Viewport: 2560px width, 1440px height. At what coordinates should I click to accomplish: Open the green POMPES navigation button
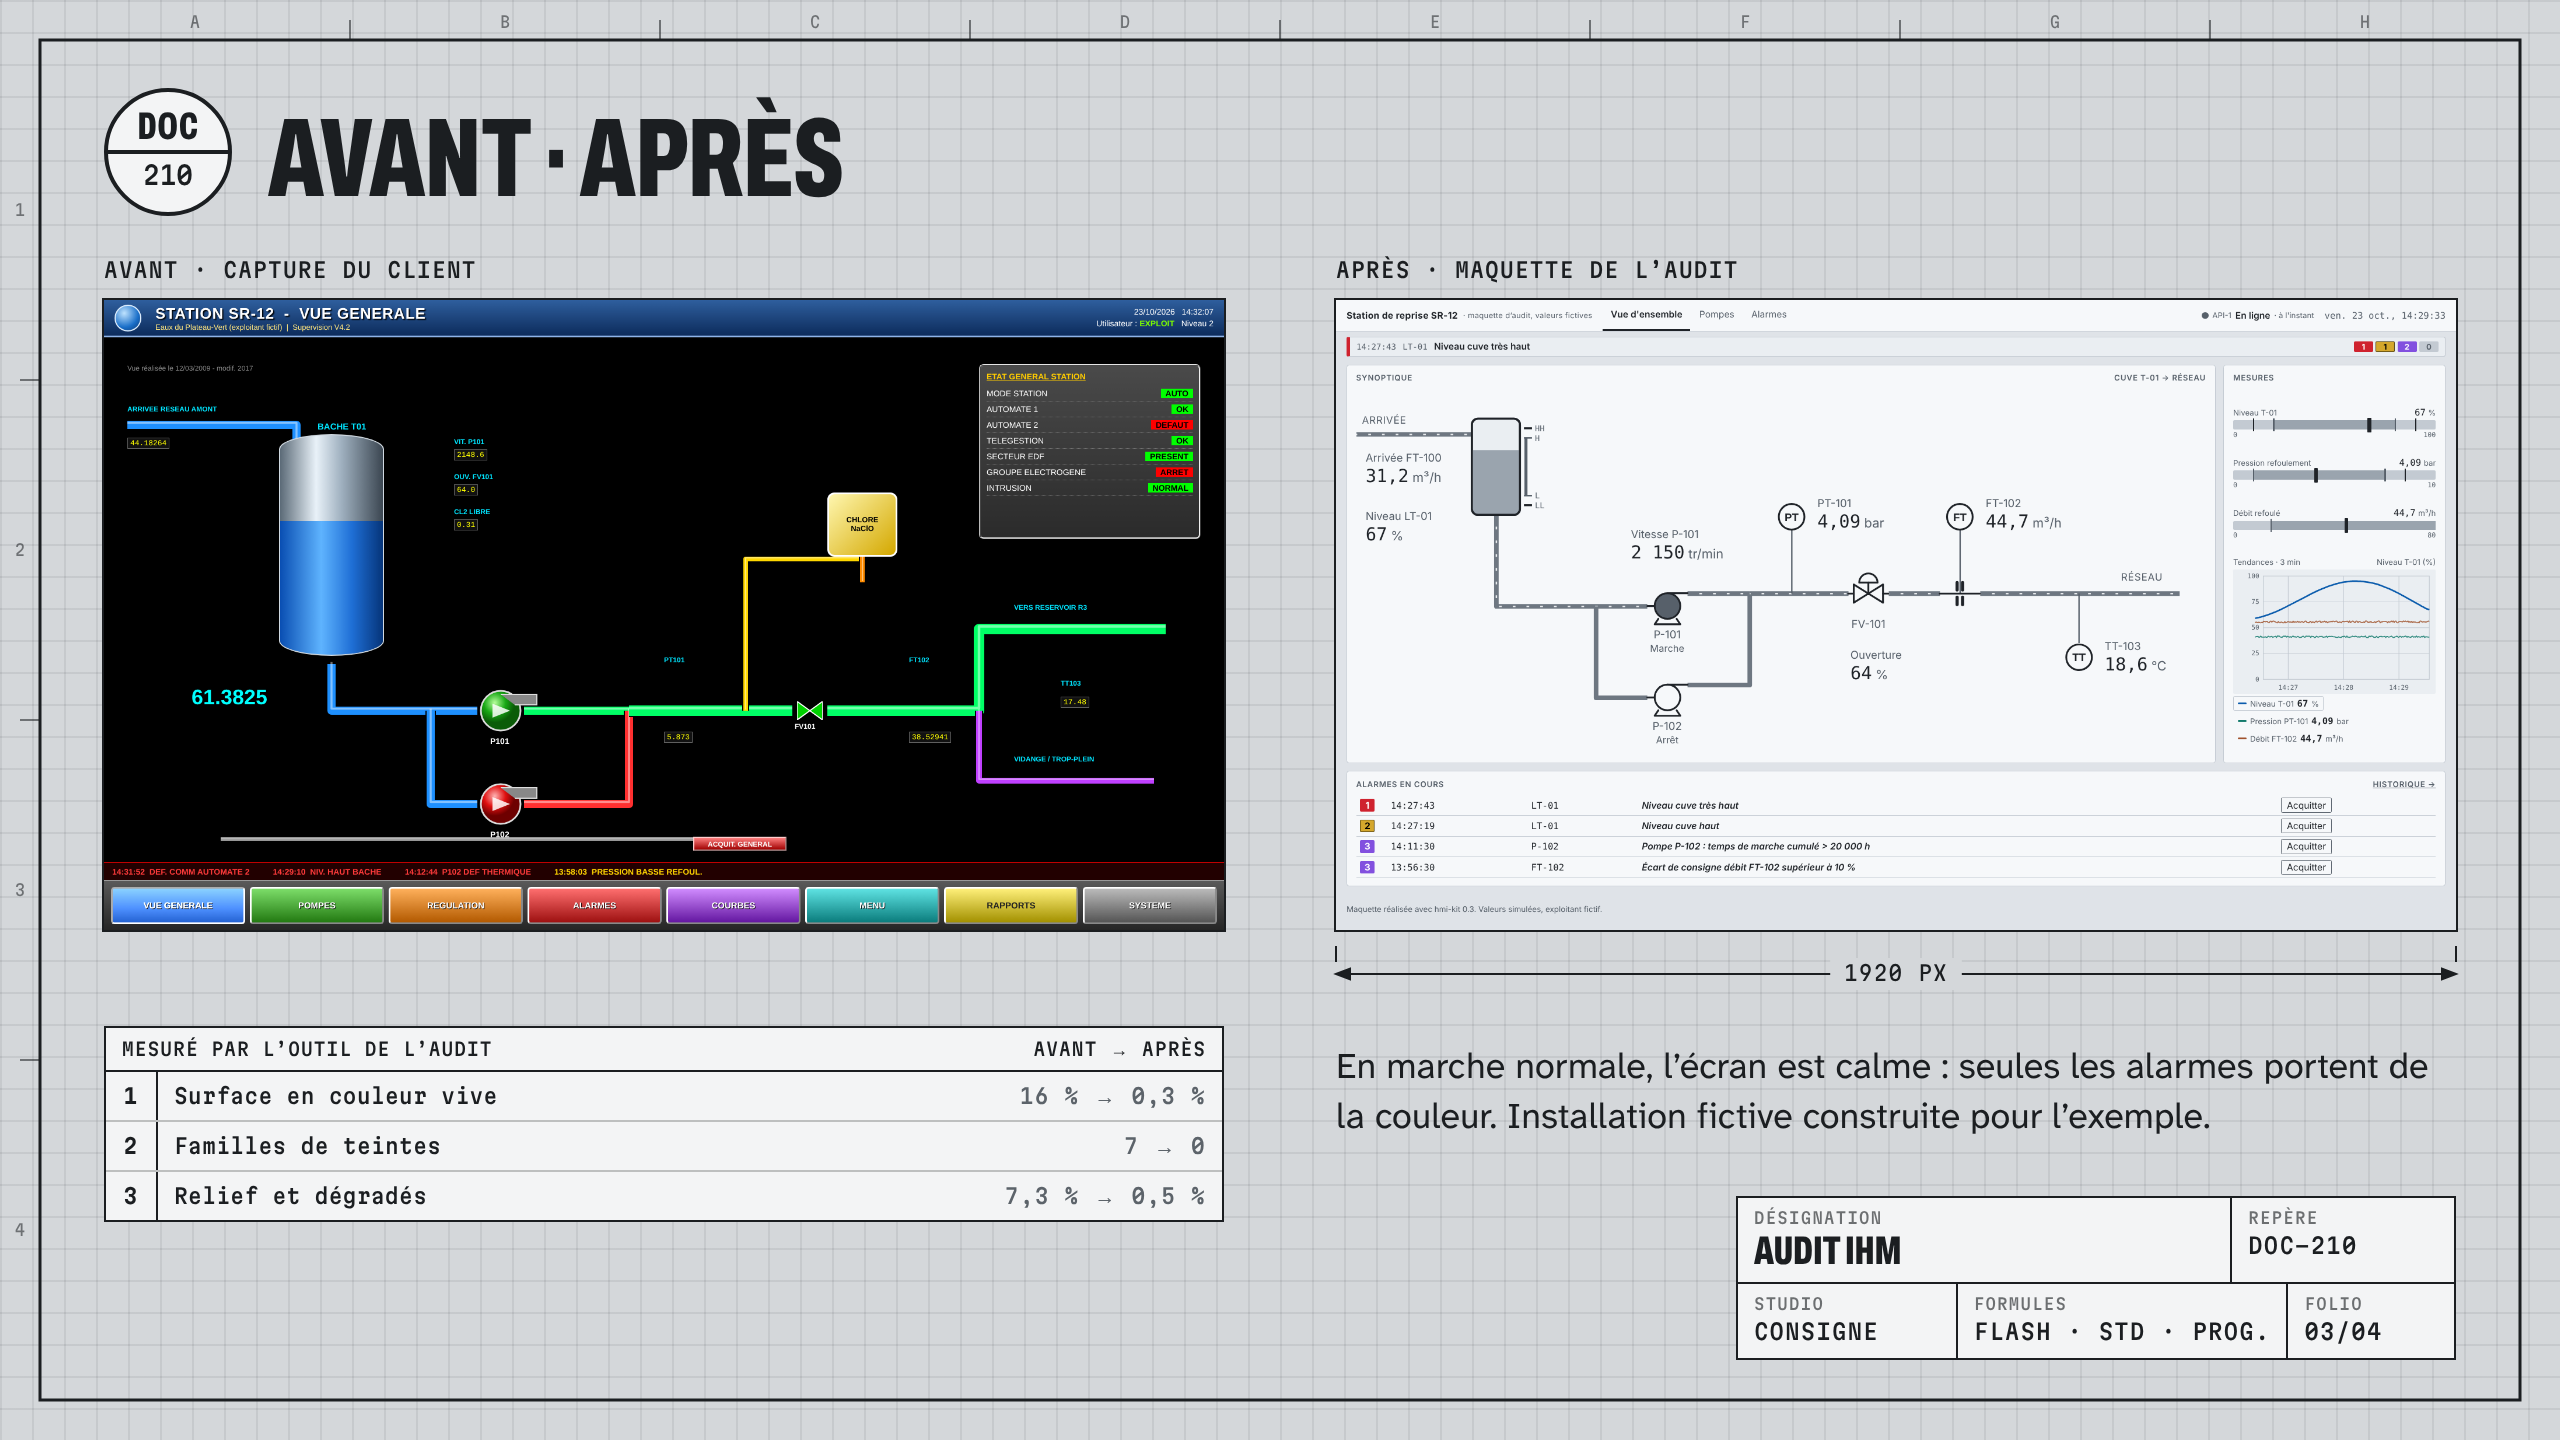pos(317,905)
